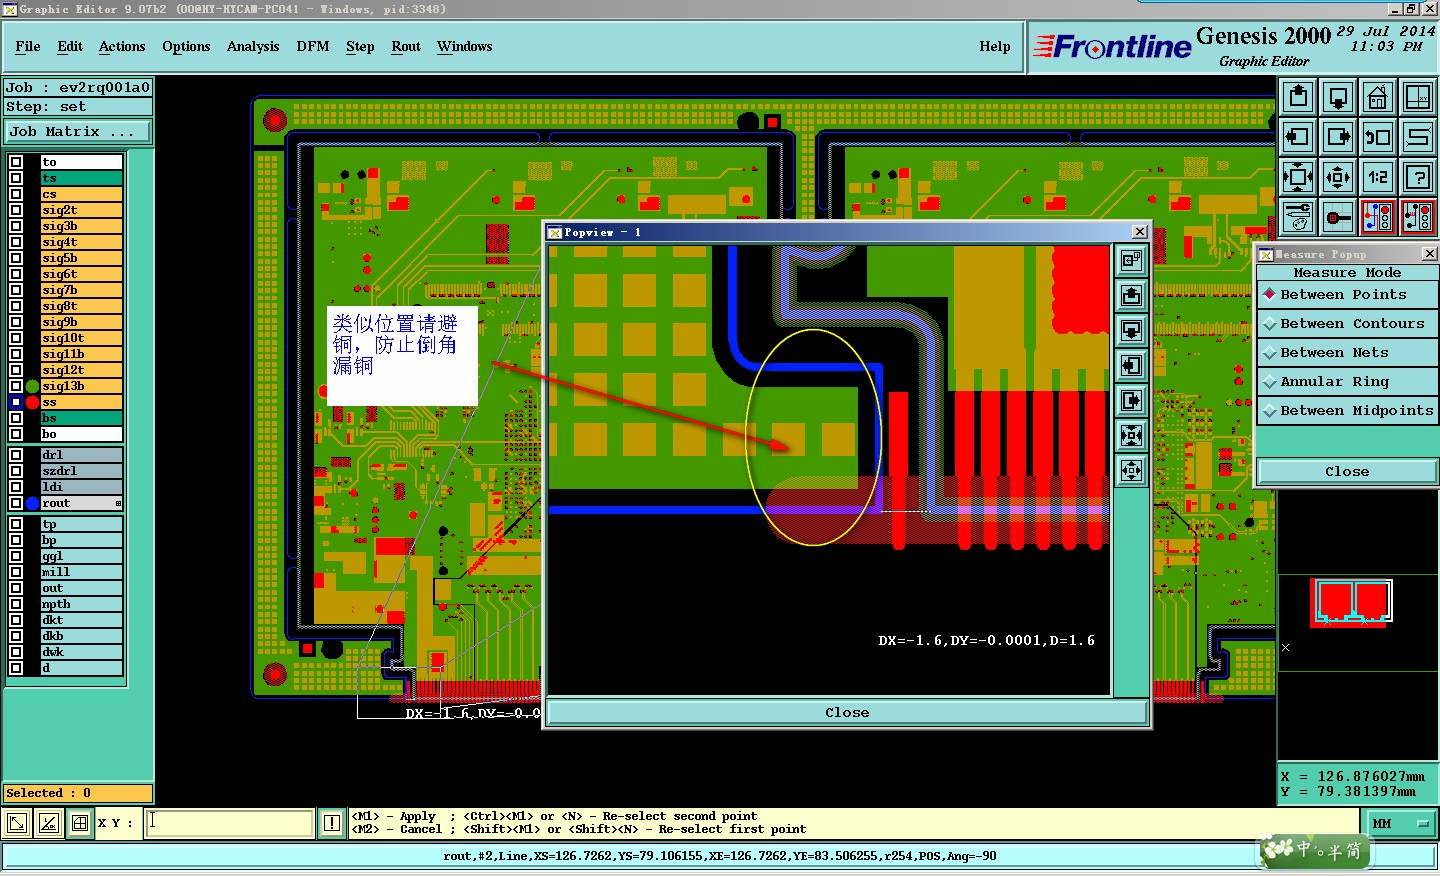Click Popview top window-switch icon

pyautogui.click(x=1131, y=261)
